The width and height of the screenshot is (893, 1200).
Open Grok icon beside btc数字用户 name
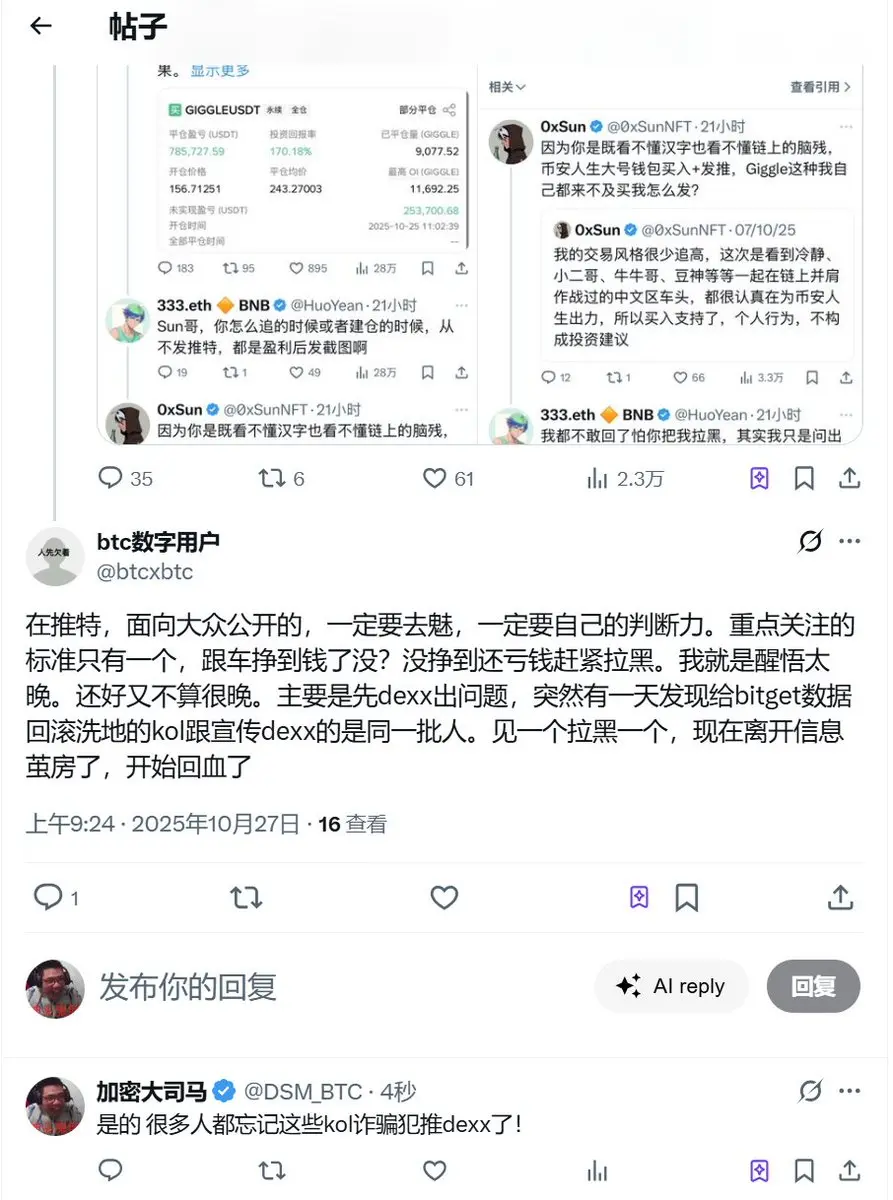tap(810, 541)
